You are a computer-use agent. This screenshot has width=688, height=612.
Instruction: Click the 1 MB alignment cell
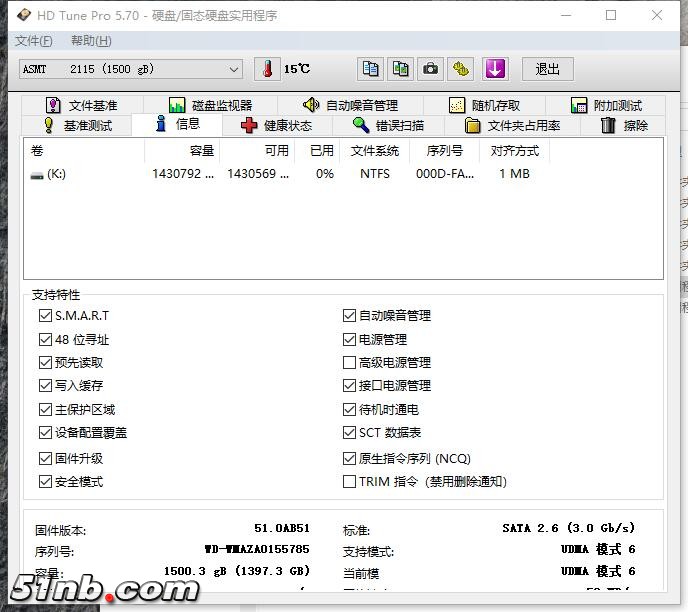(514, 174)
